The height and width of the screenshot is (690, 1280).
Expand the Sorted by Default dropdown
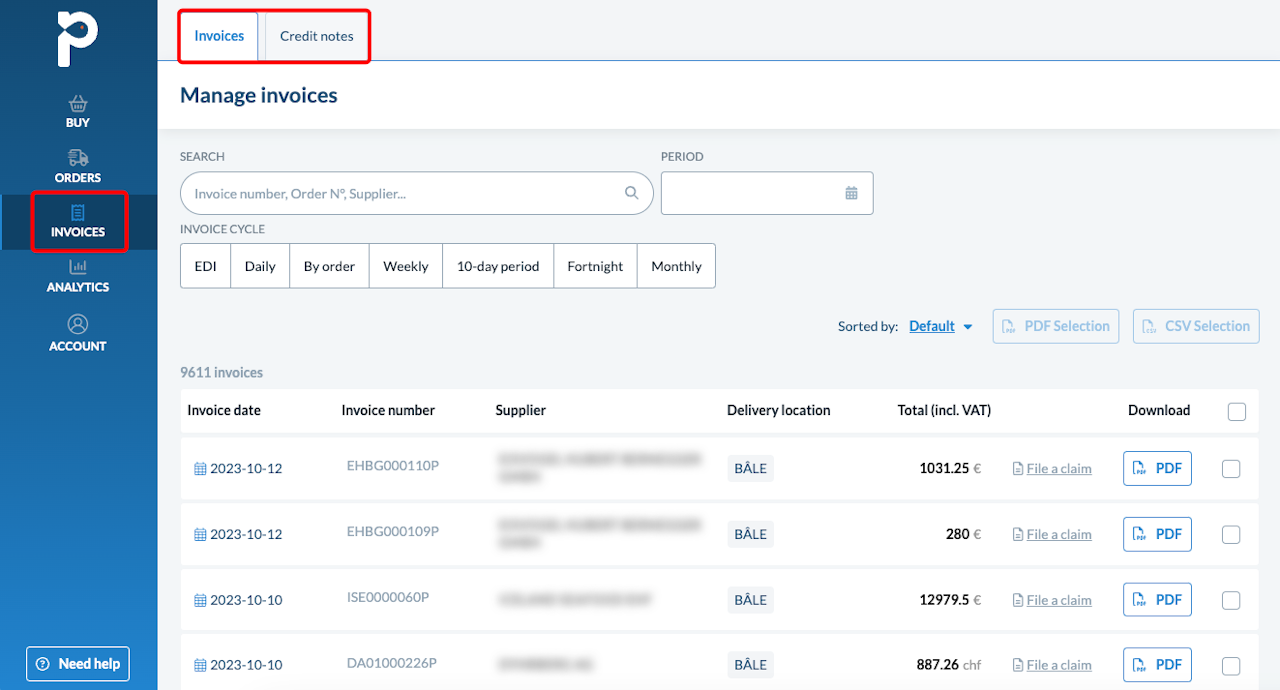[941, 326]
